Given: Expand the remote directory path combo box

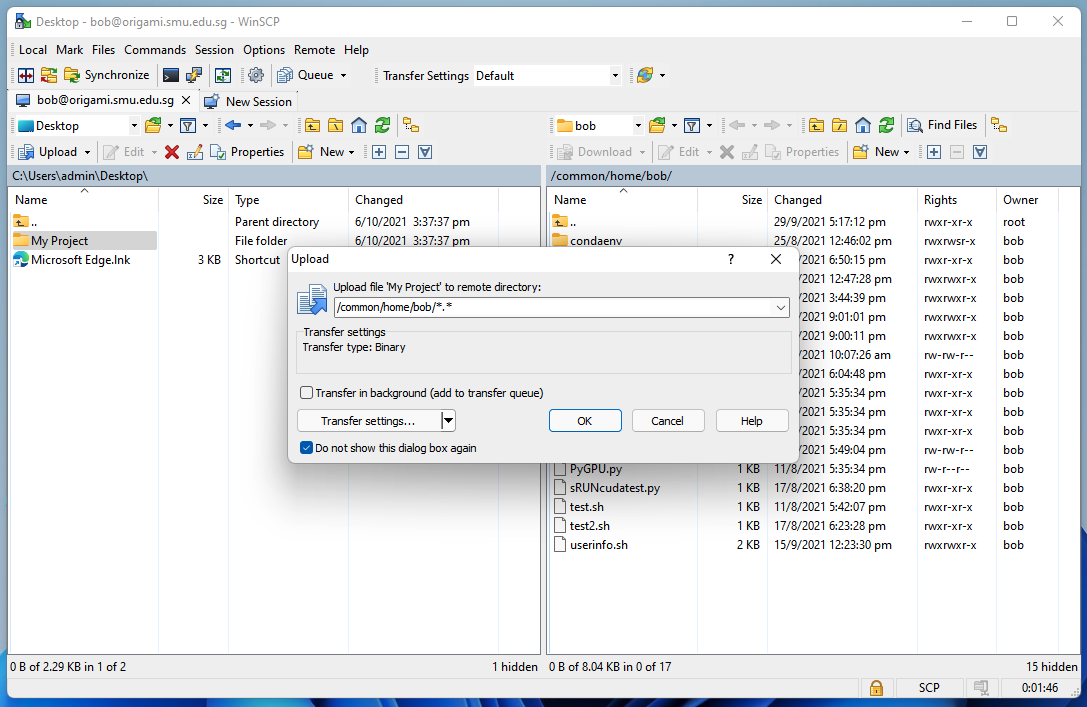Looking at the screenshot, I should (x=783, y=307).
